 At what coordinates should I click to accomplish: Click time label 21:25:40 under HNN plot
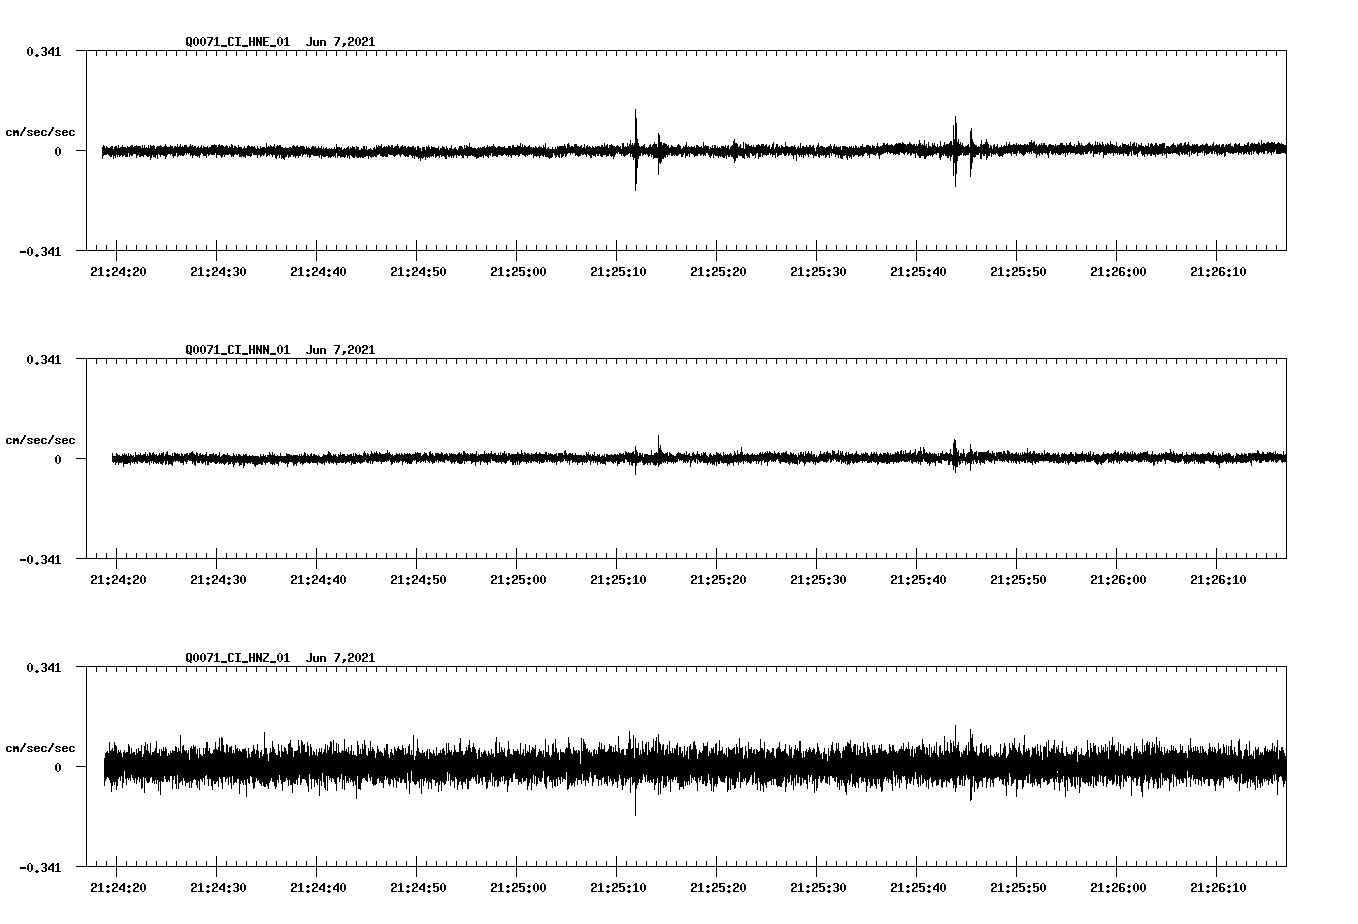pos(918,579)
